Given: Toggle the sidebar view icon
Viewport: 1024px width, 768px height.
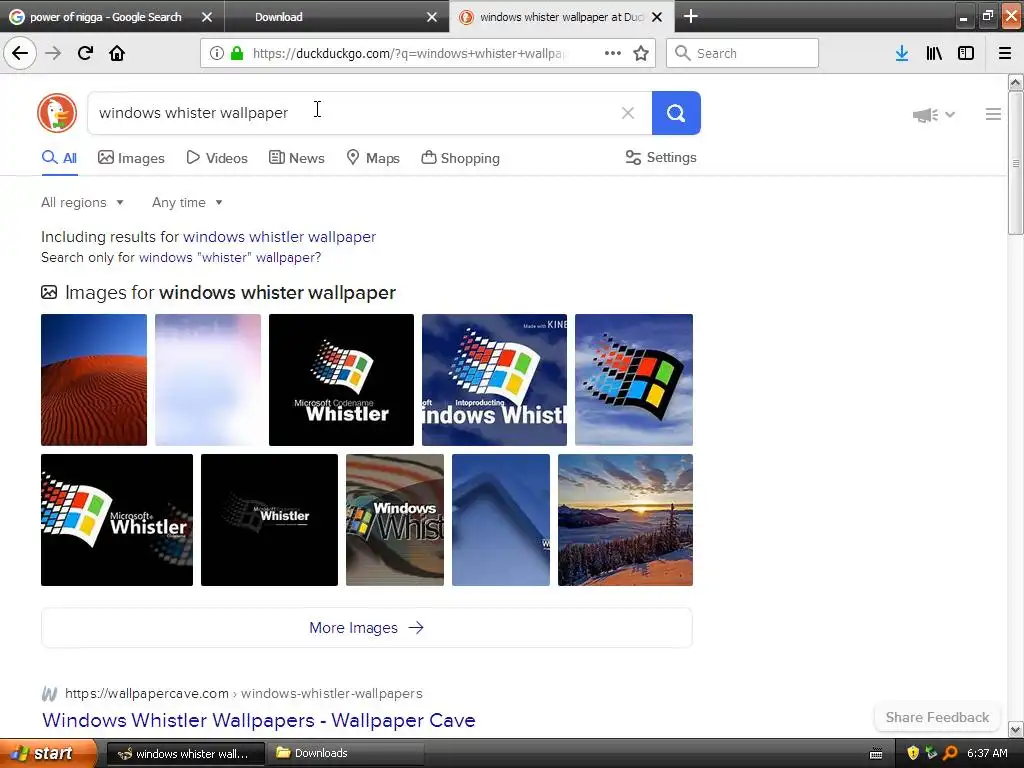Looking at the screenshot, I should [966, 53].
